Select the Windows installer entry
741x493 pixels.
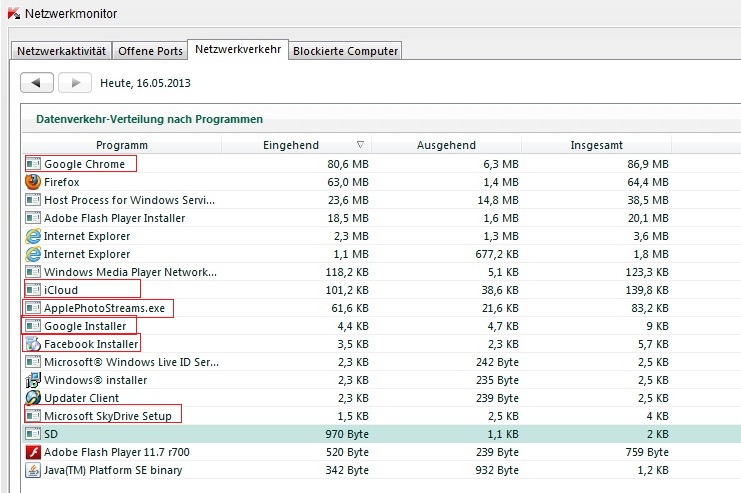(x=95, y=380)
